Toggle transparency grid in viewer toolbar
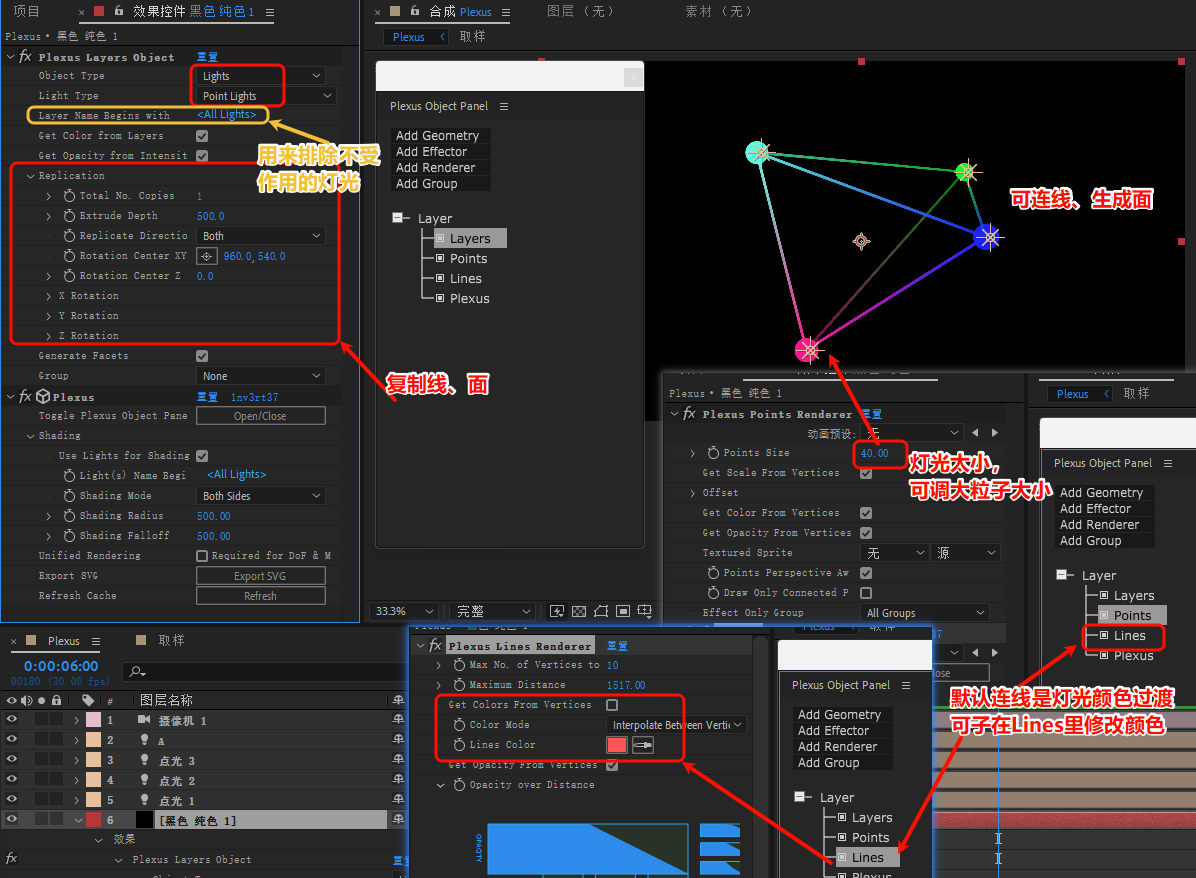1196x878 pixels. [x=579, y=611]
